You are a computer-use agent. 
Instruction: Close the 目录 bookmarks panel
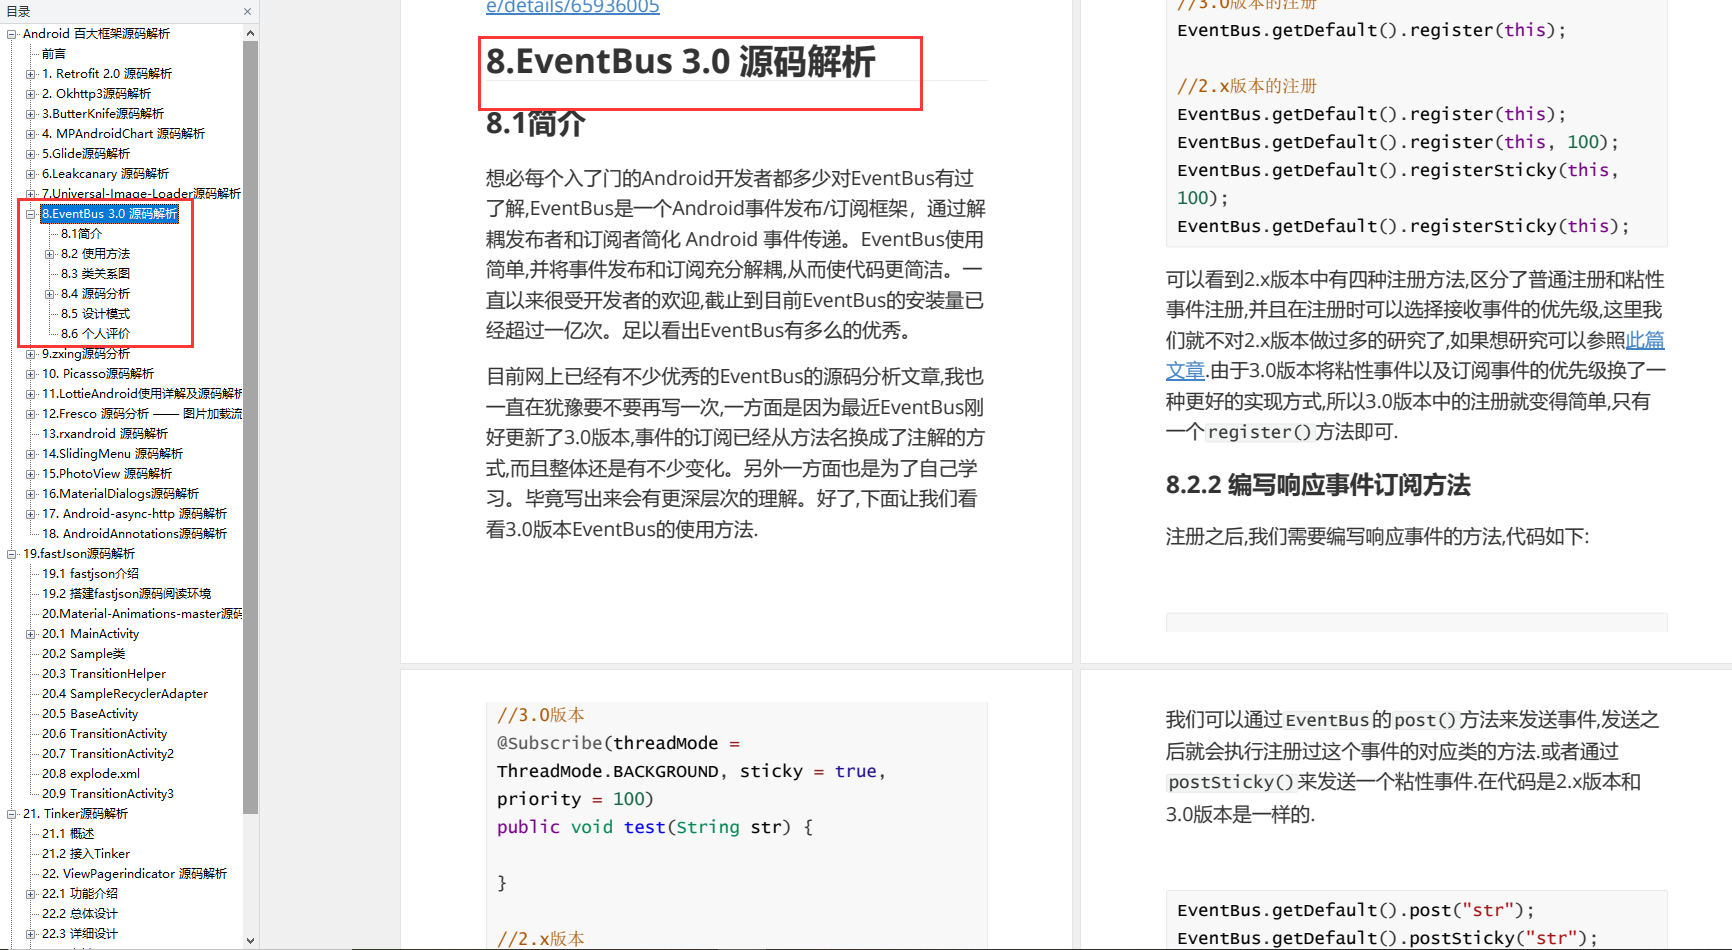tap(247, 12)
